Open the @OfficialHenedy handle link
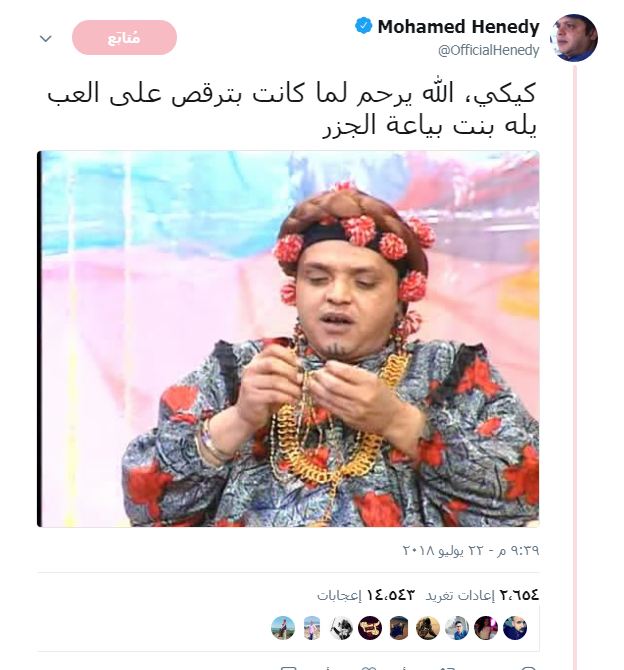Viewport: 624px width, 670px height. 489,50
